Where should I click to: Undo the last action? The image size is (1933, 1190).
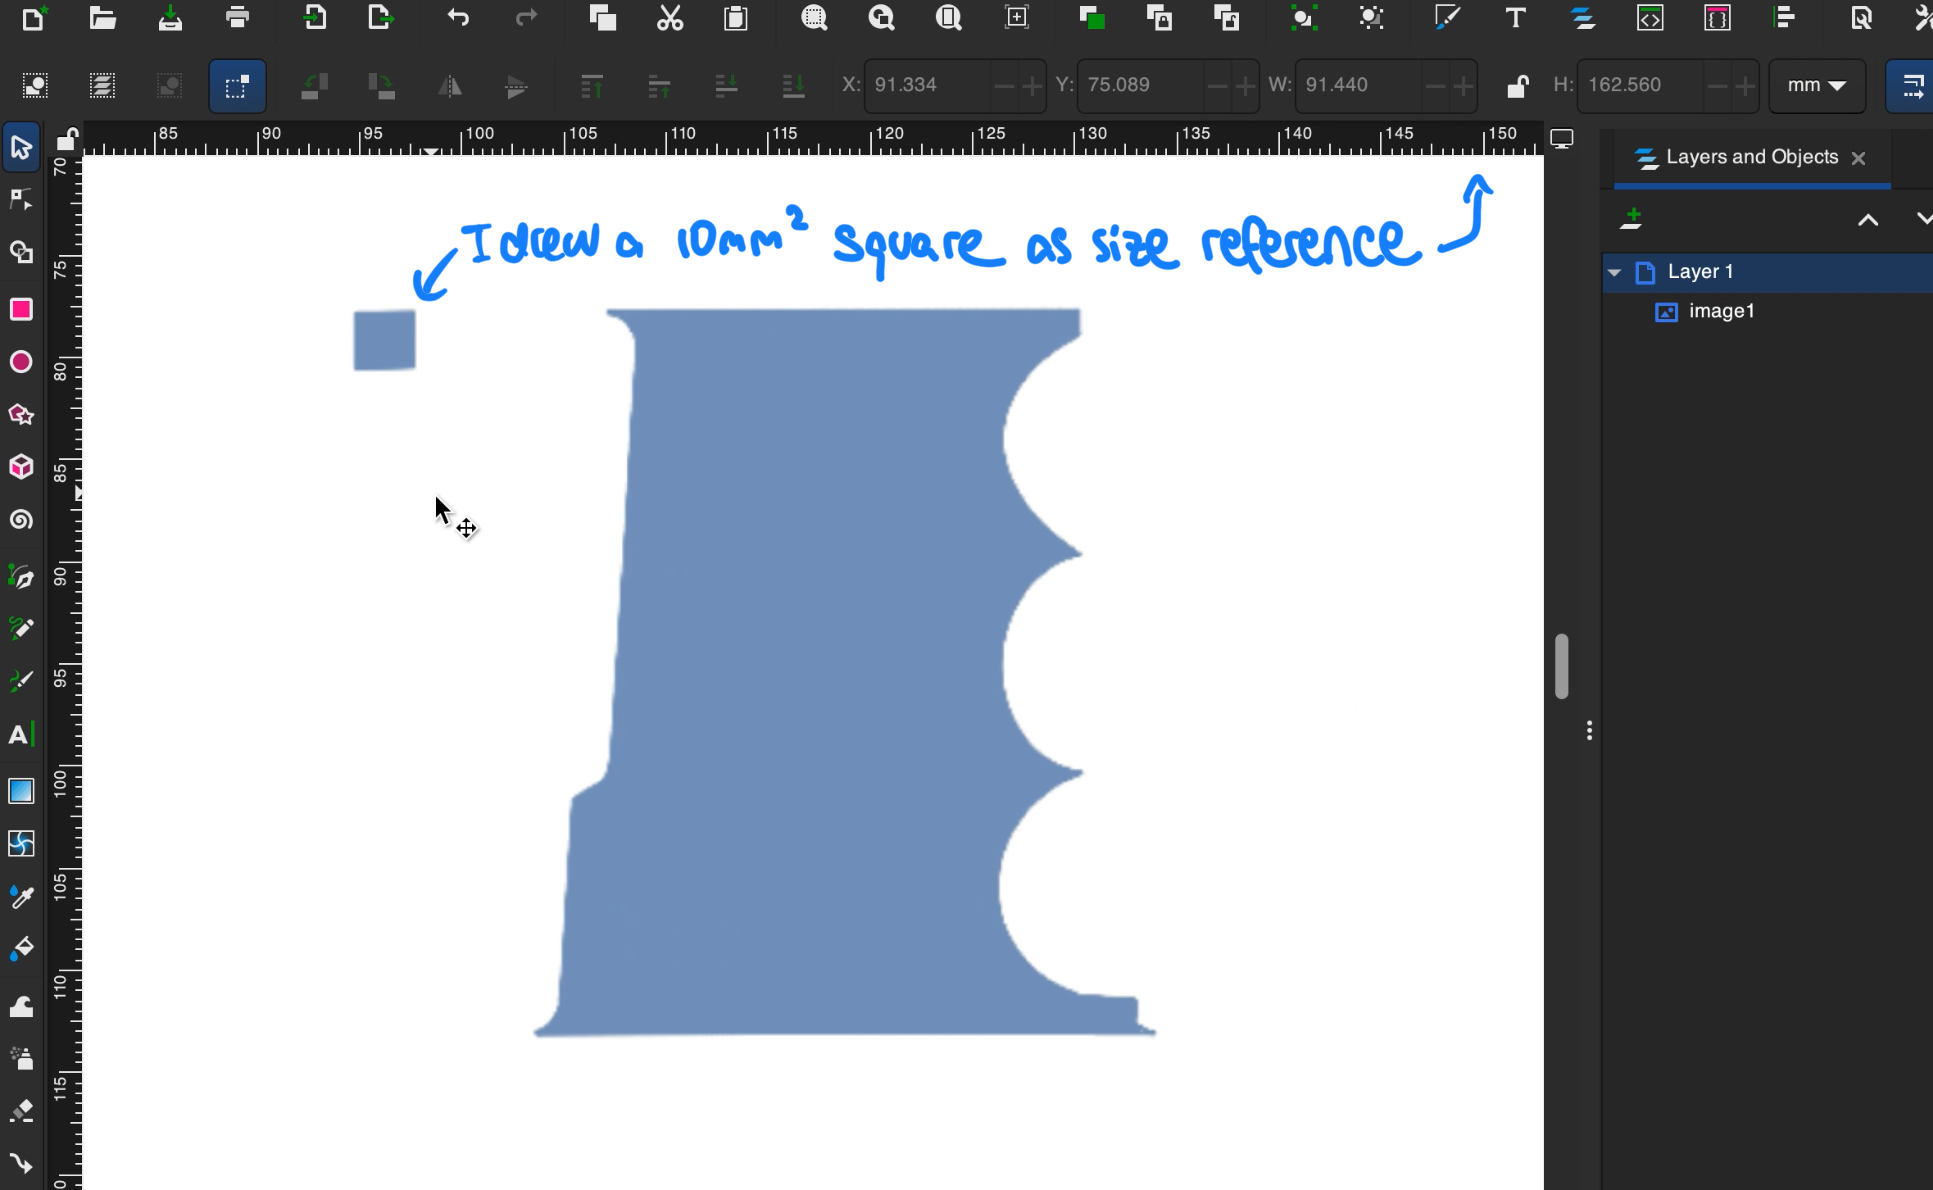pos(458,17)
